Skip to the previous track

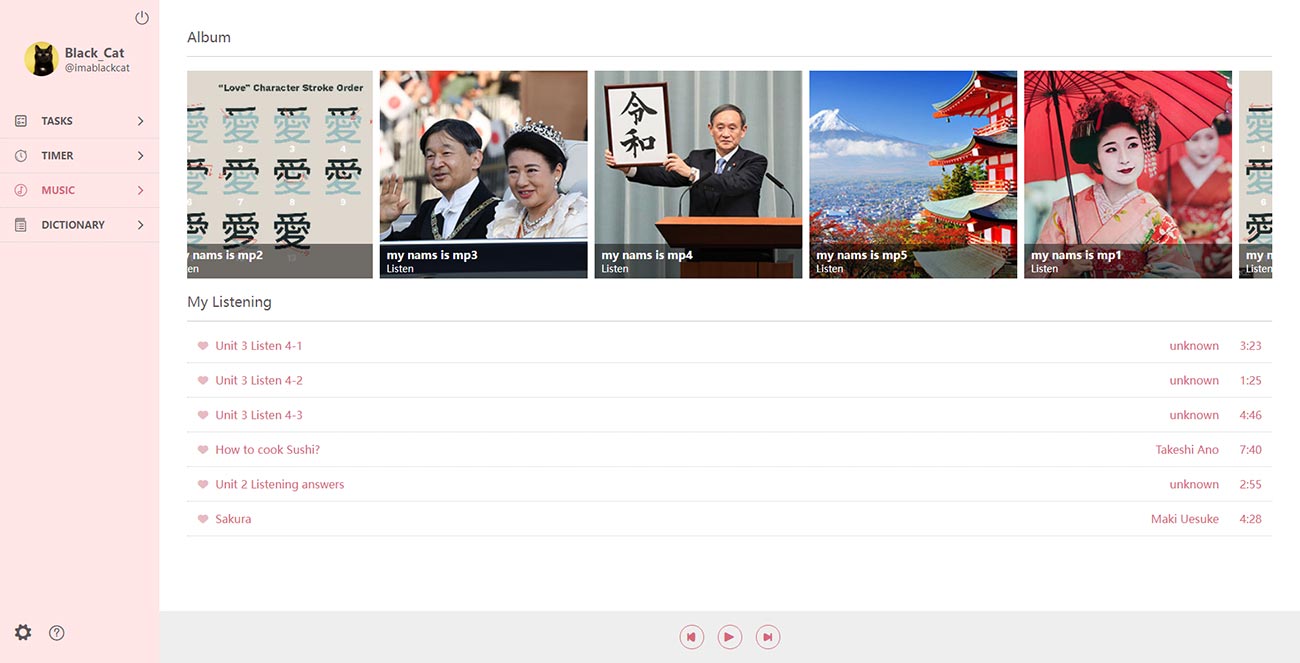click(x=691, y=637)
